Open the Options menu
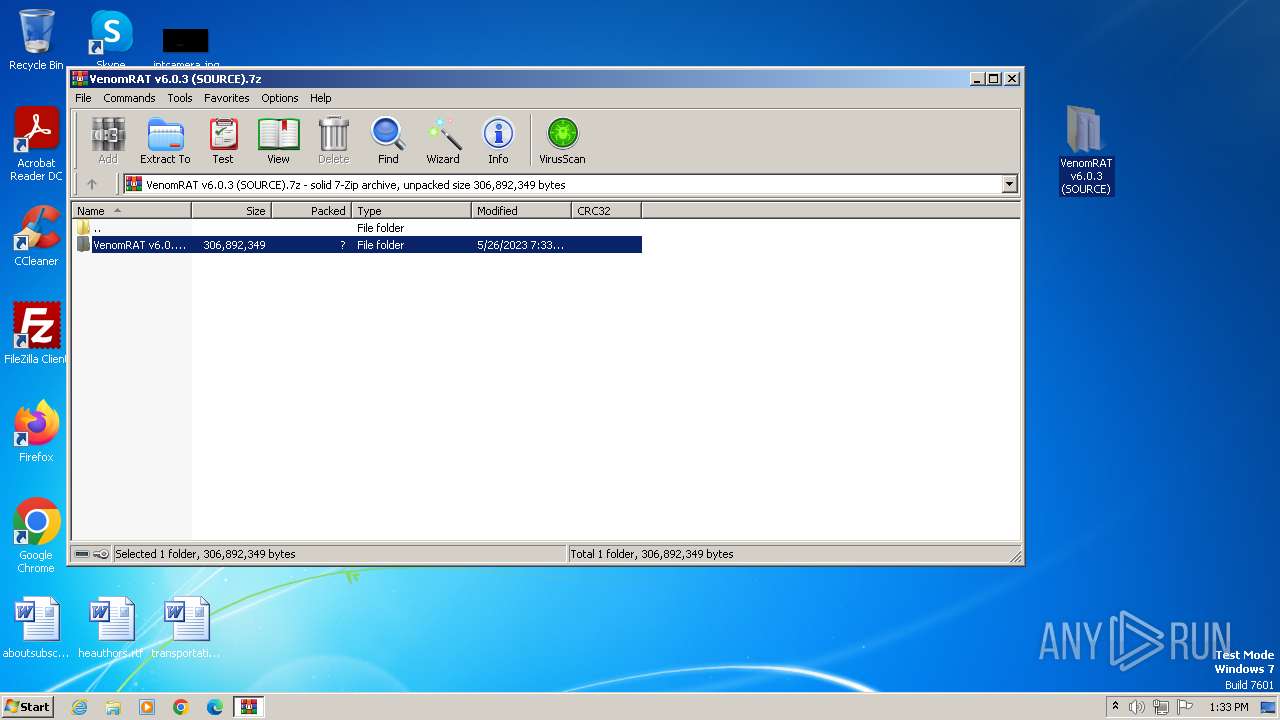 [x=280, y=98]
